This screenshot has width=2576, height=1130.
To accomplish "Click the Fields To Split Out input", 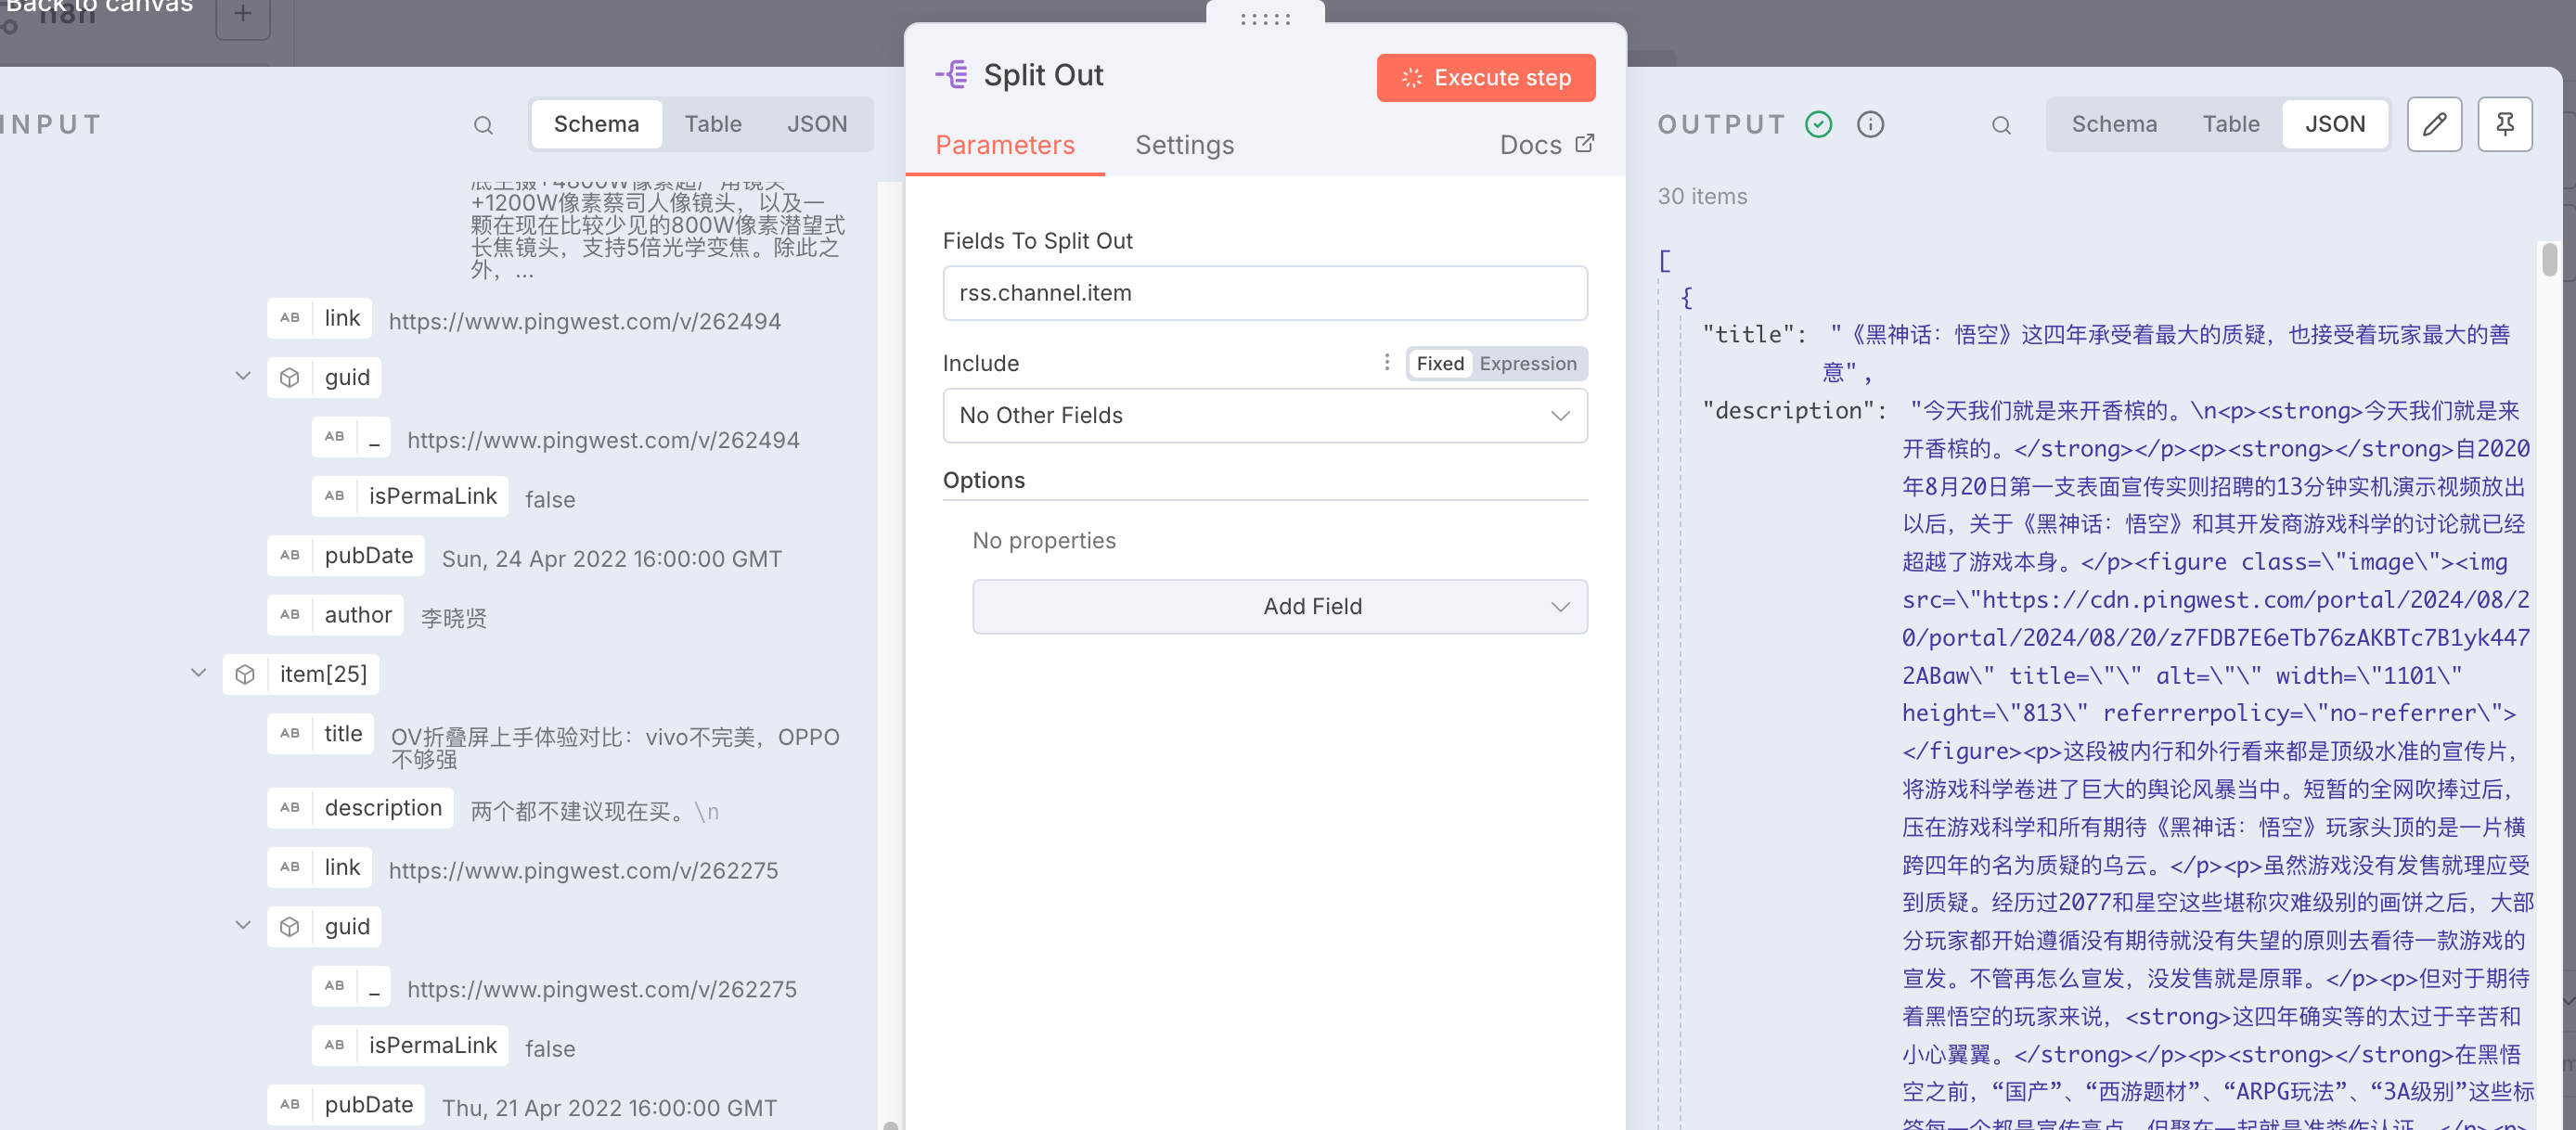I will (1264, 293).
